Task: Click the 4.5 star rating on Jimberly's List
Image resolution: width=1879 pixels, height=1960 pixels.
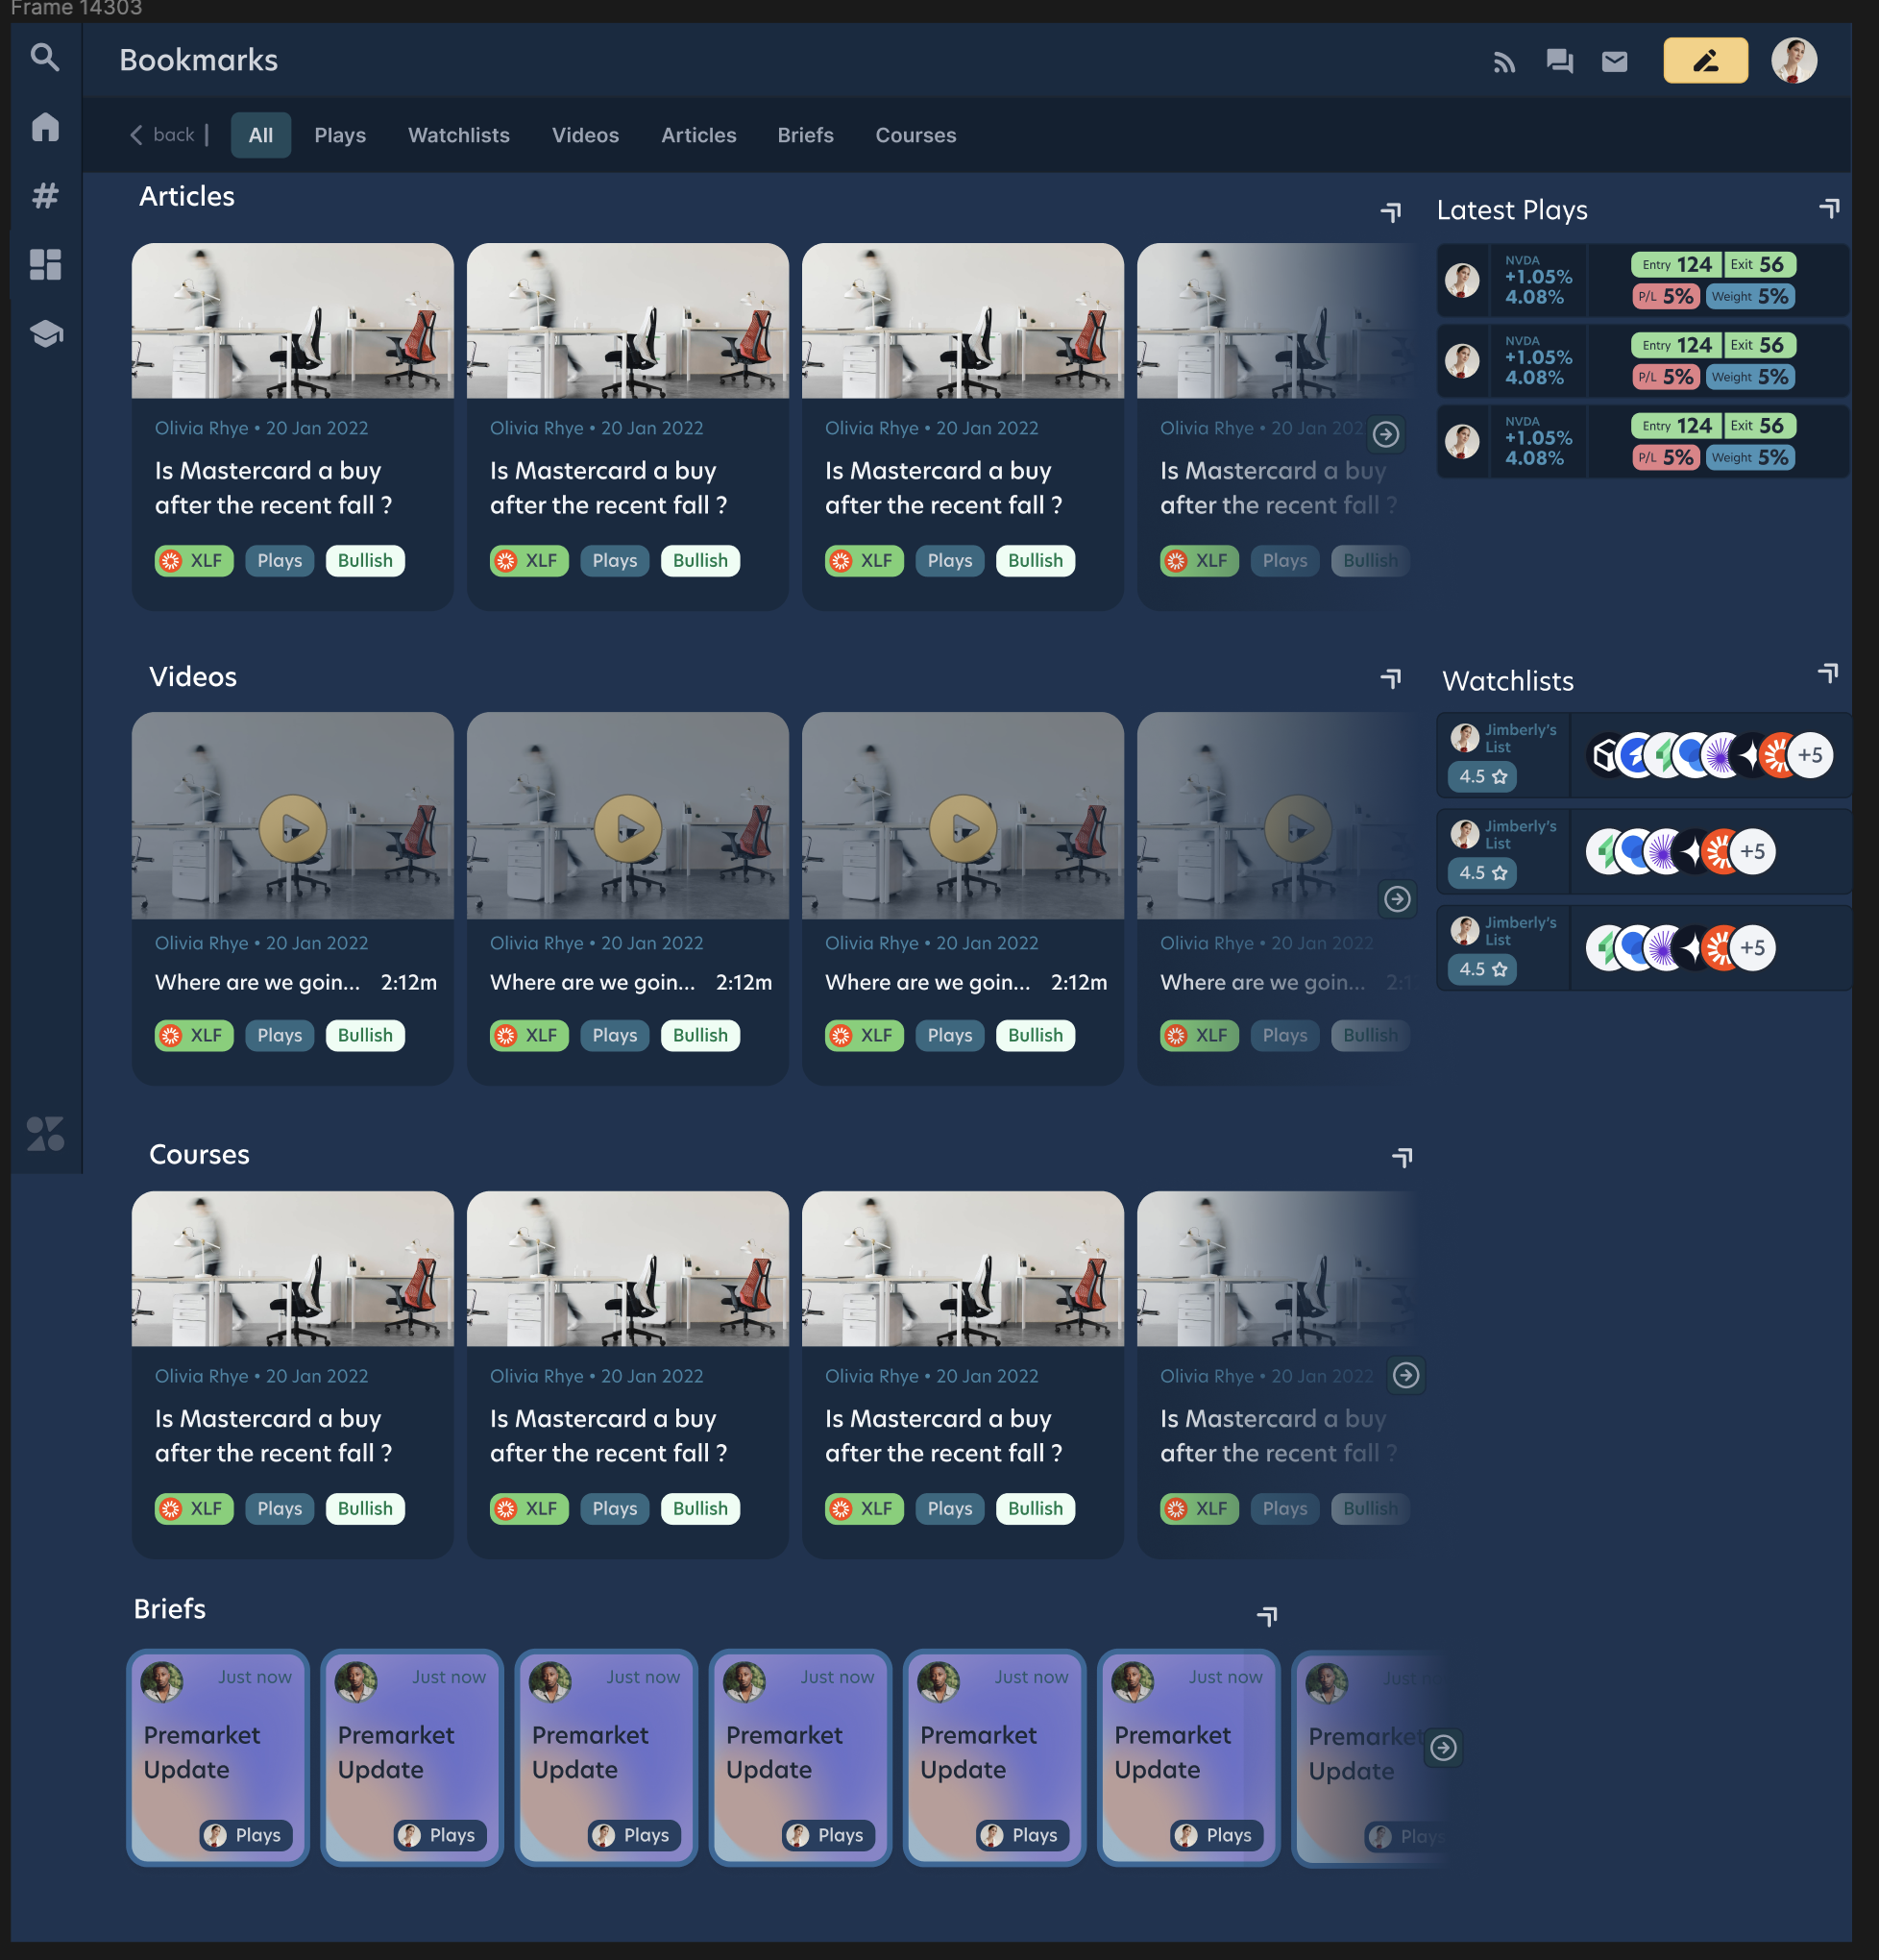Action: pos(1481,777)
